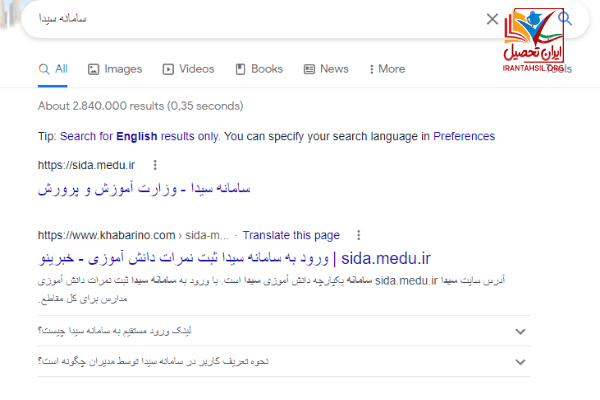Open result سامانه سیدا - وزارت آموزش و پرورش
Image resolution: width=600 pixels, height=400 pixels.
click(x=144, y=189)
